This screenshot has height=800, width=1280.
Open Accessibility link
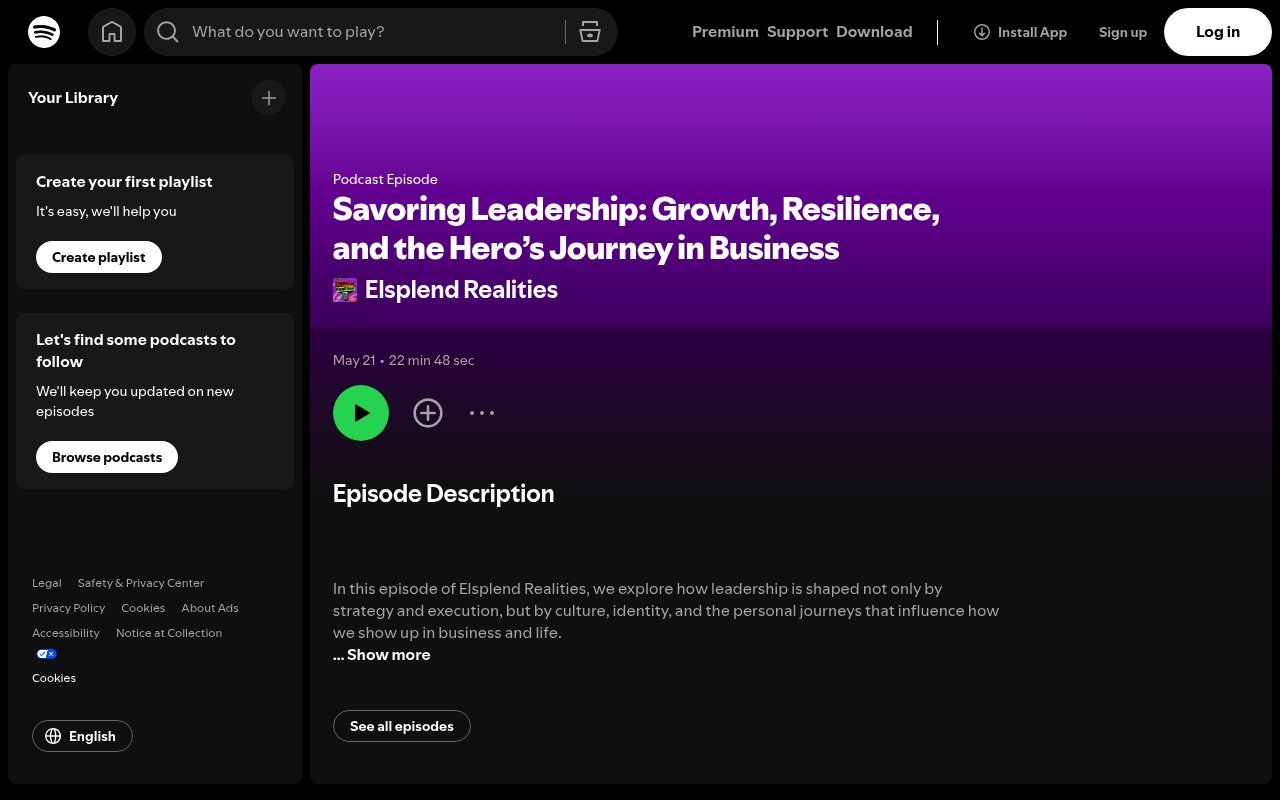click(66, 633)
